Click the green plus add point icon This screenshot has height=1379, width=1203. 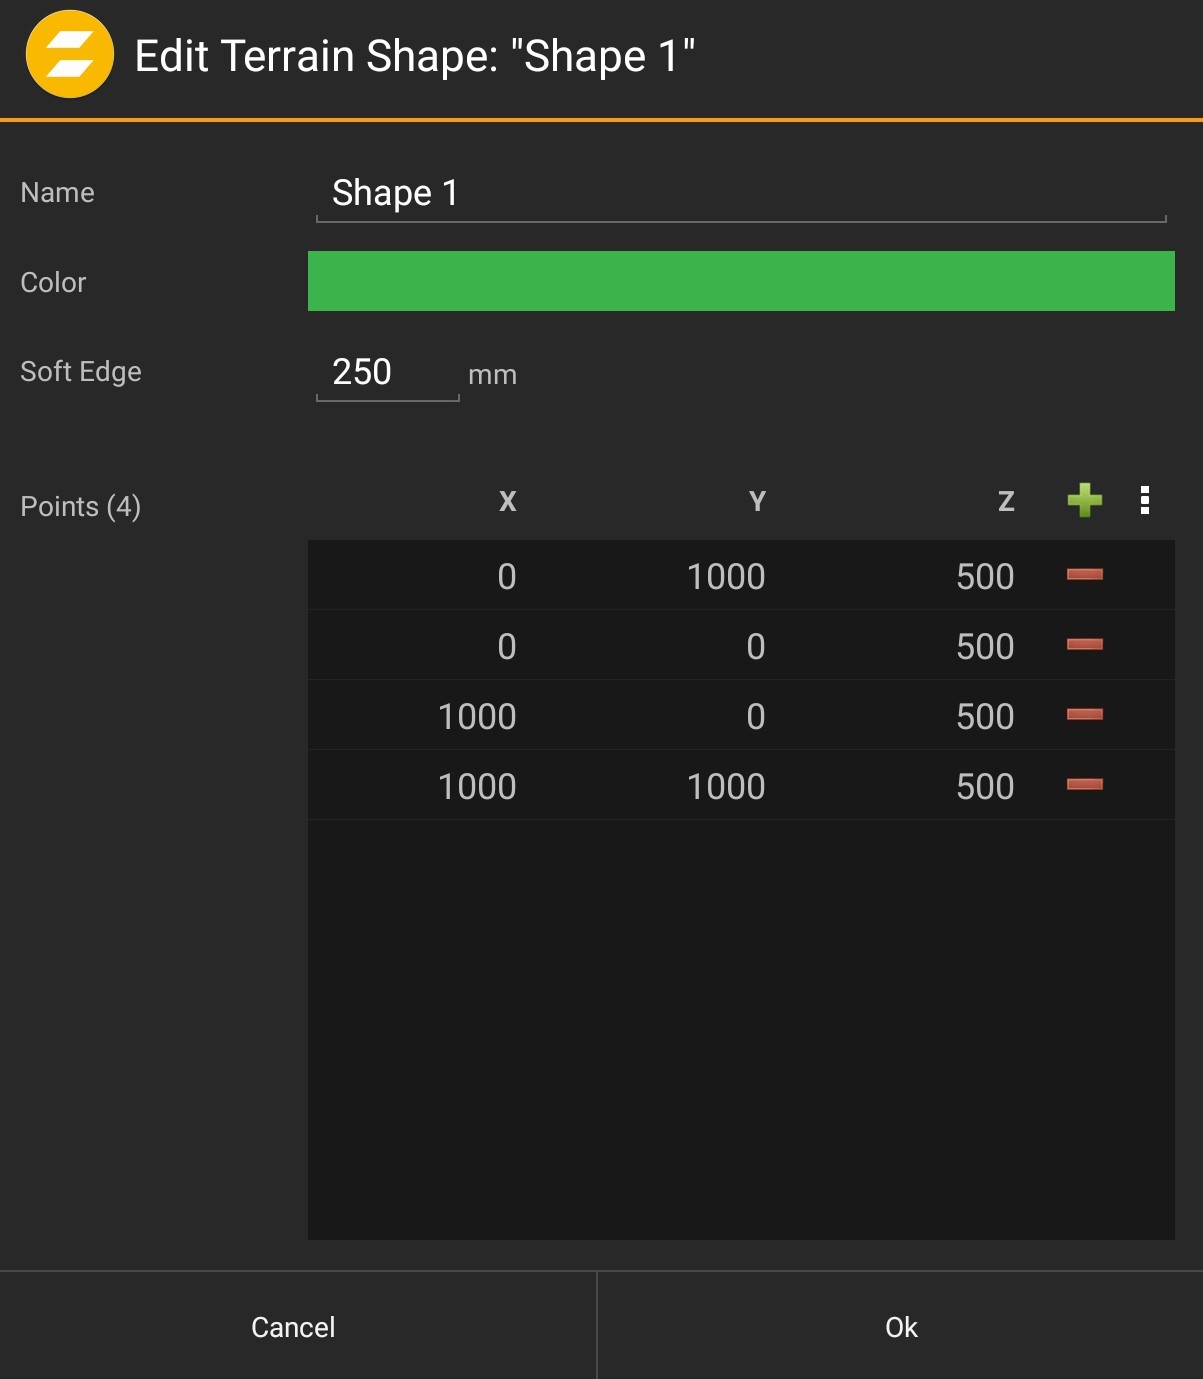coord(1084,500)
